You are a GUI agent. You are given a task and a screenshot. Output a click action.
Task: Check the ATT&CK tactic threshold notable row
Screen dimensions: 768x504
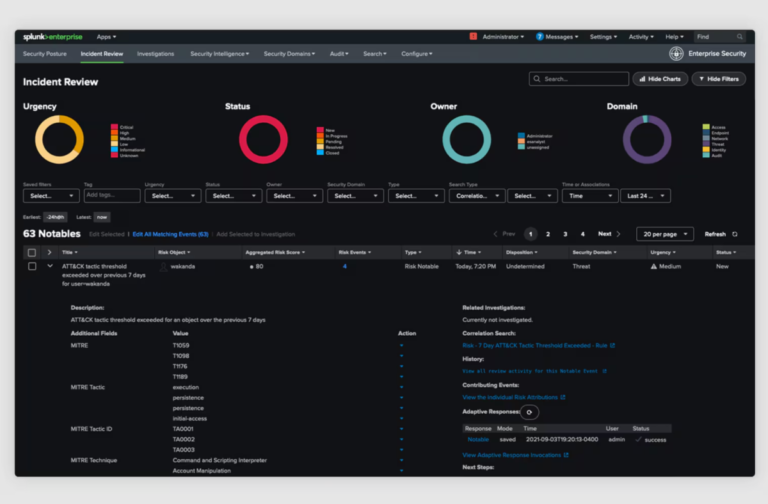[32, 266]
